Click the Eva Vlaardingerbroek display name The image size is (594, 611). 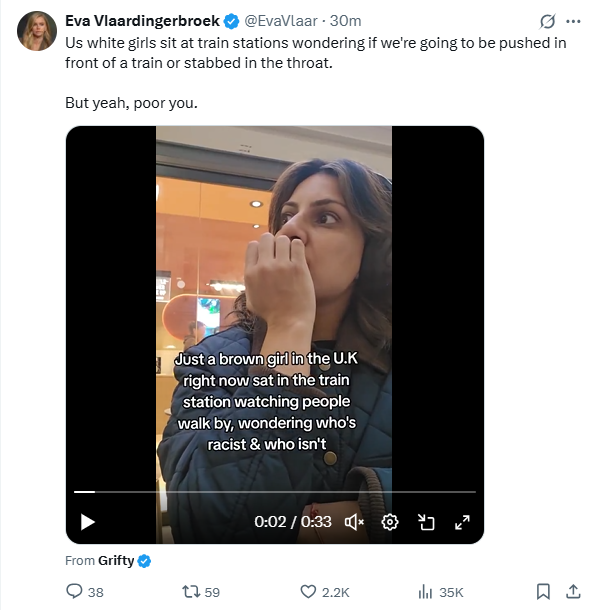coord(142,21)
